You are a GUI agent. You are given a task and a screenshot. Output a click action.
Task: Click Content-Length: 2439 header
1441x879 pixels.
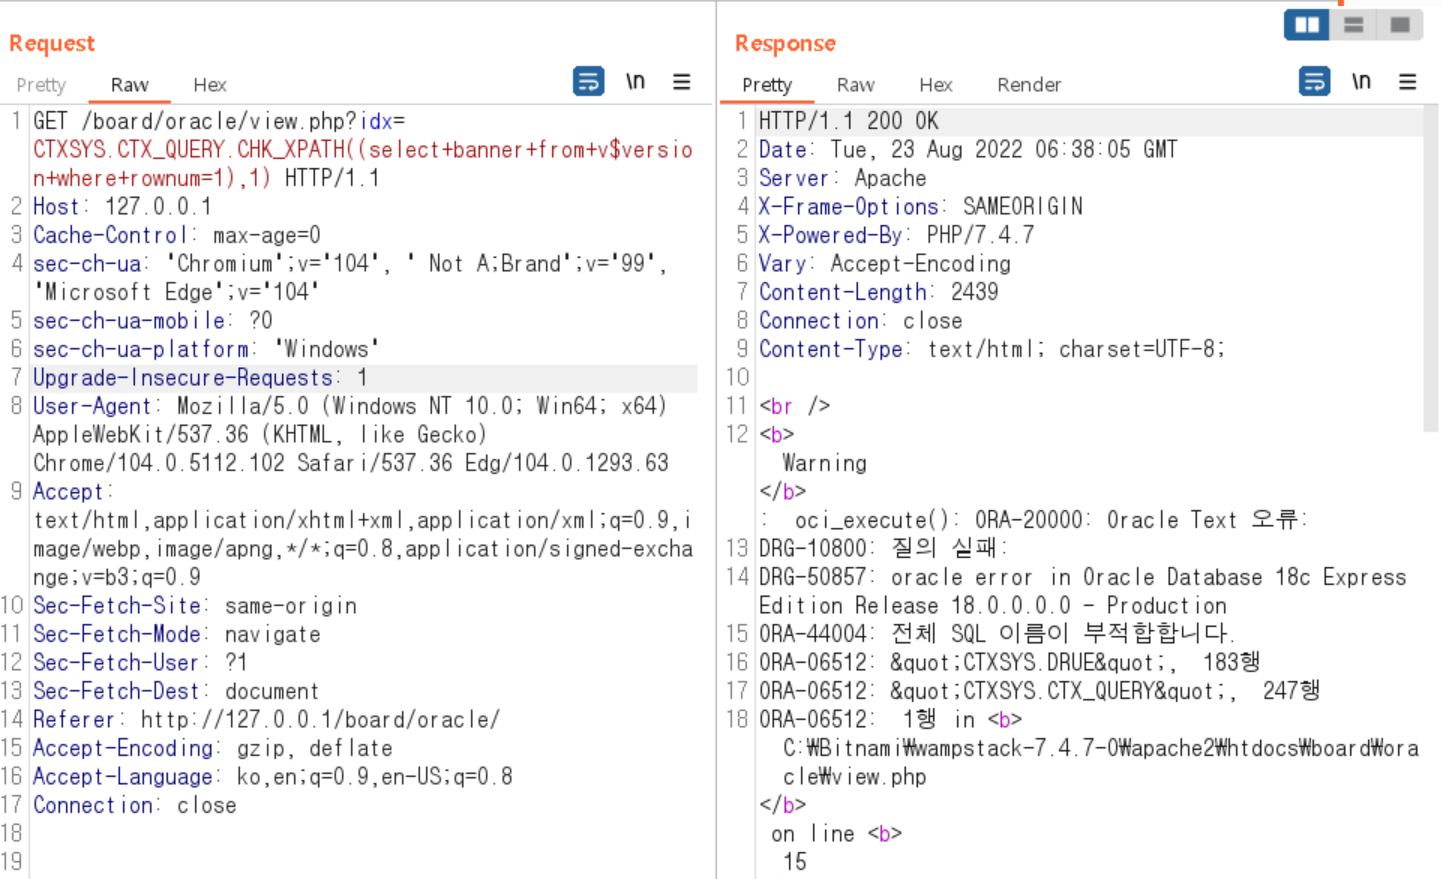tap(878, 292)
